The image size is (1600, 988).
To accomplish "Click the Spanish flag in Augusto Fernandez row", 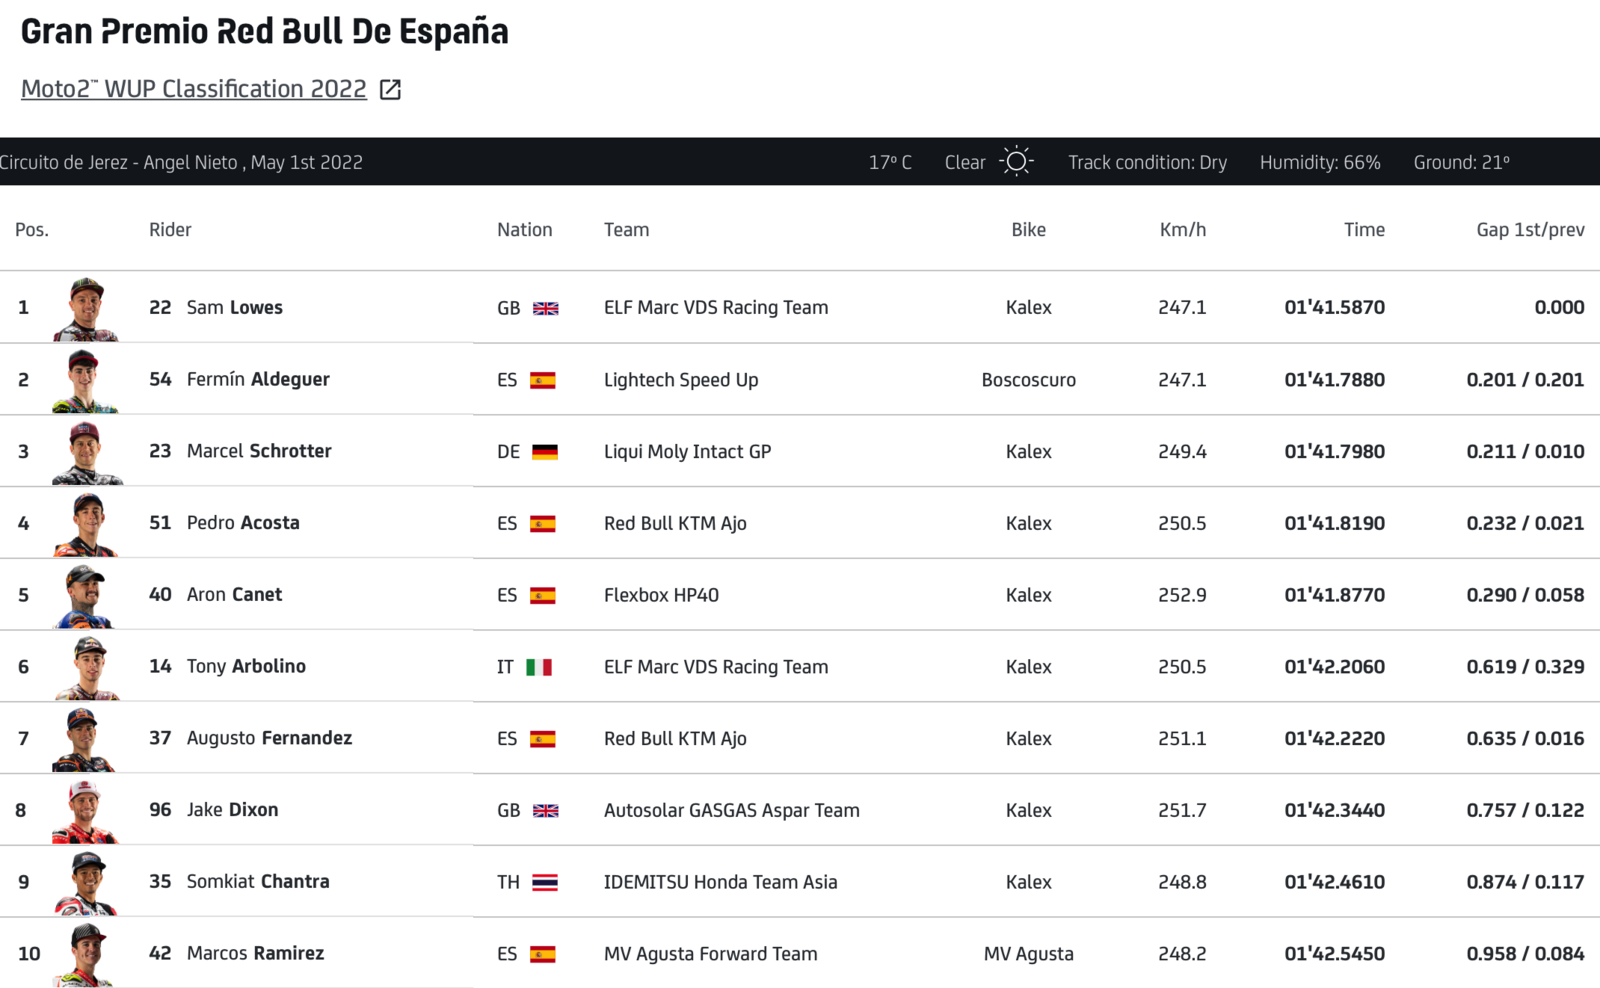I will point(543,739).
